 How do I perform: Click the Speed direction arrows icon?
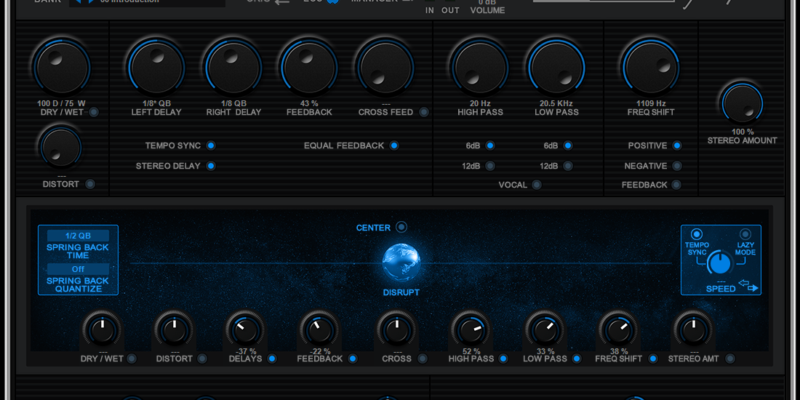(749, 288)
